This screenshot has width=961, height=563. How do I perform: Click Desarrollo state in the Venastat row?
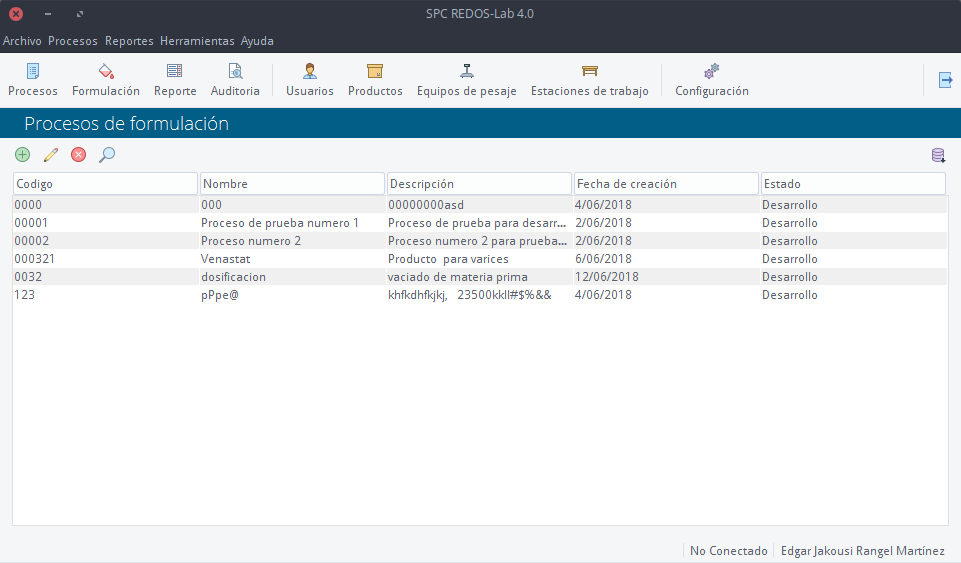click(x=789, y=259)
